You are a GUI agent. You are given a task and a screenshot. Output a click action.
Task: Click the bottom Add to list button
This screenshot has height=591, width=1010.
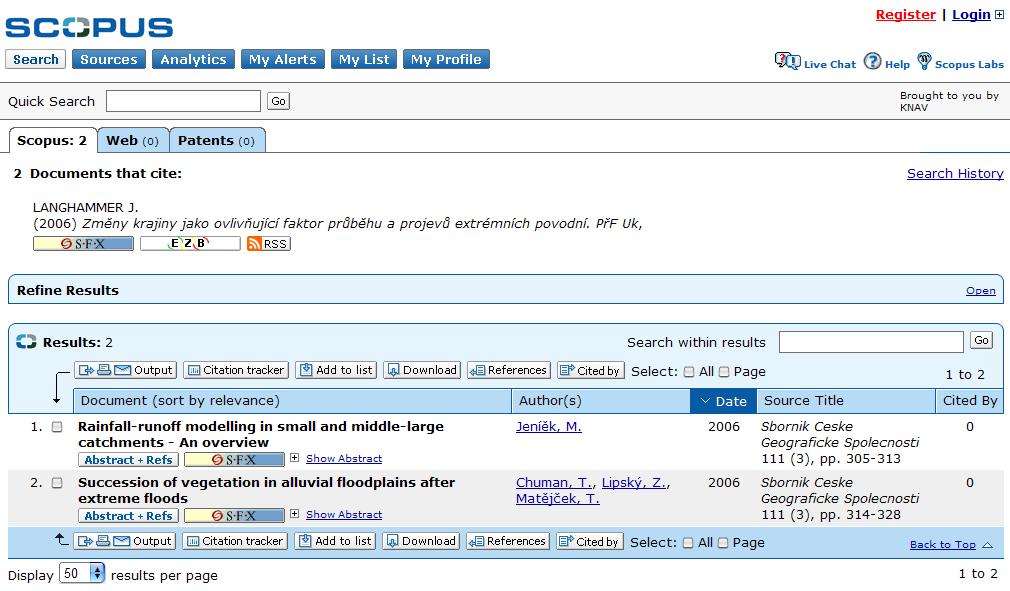[335, 541]
